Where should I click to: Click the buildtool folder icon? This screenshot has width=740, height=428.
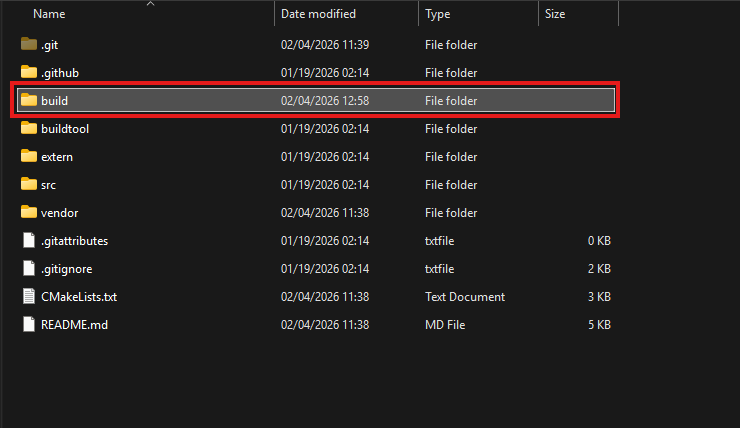click(x=28, y=129)
